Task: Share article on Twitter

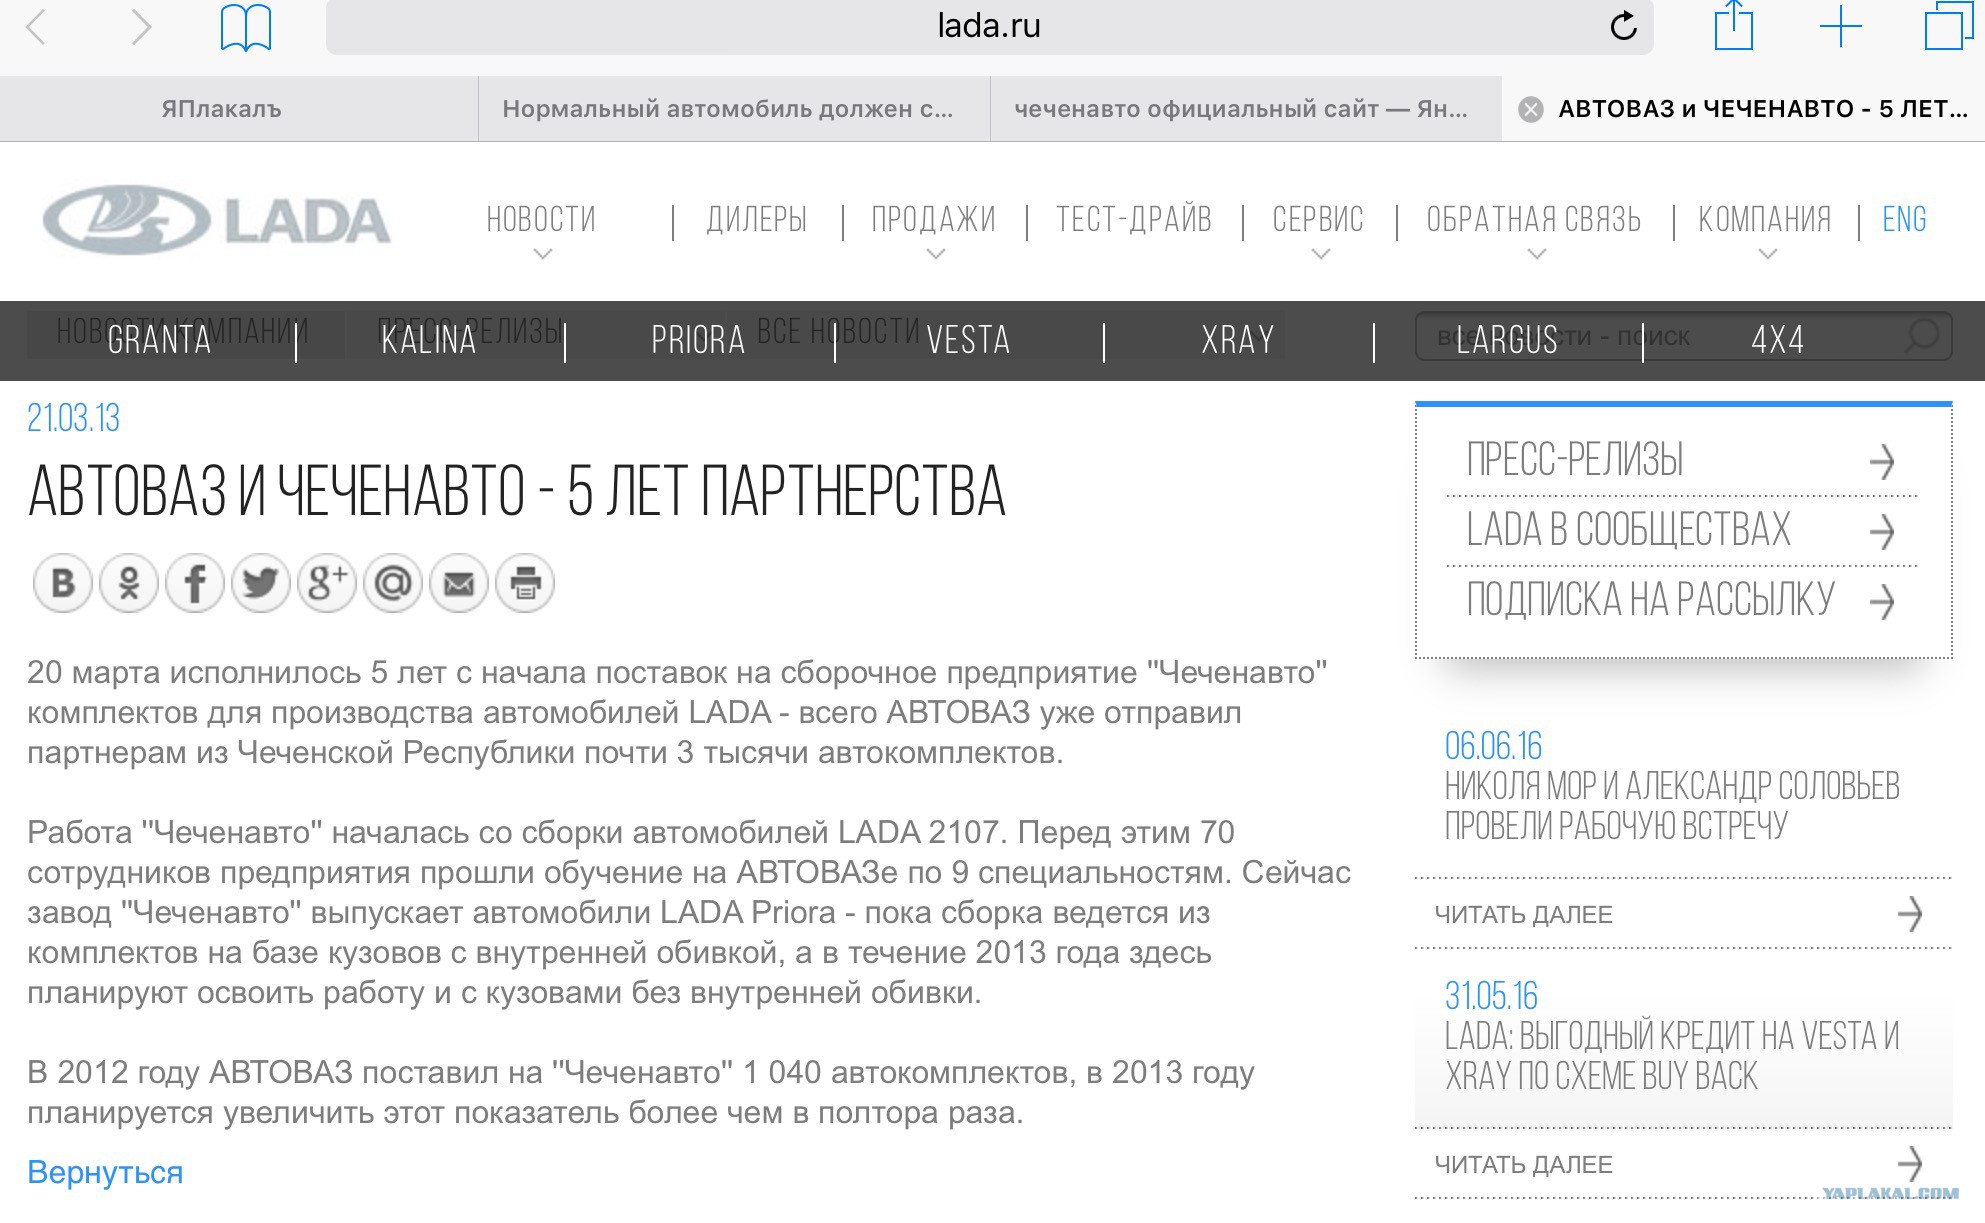Action: point(261,583)
